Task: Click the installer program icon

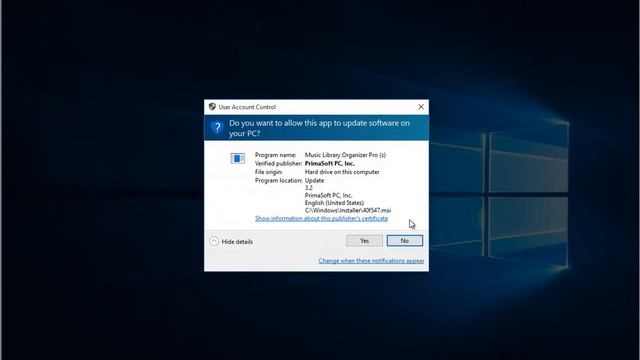Action: pos(238,158)
